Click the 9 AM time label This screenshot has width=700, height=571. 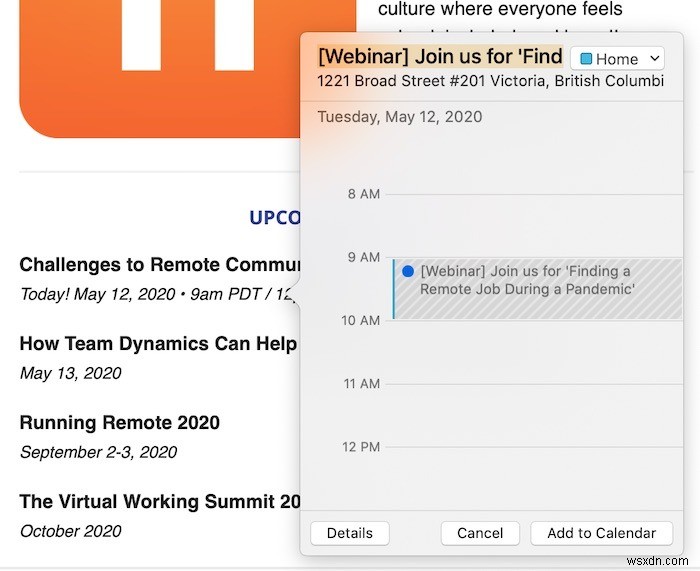click(364, 258)
